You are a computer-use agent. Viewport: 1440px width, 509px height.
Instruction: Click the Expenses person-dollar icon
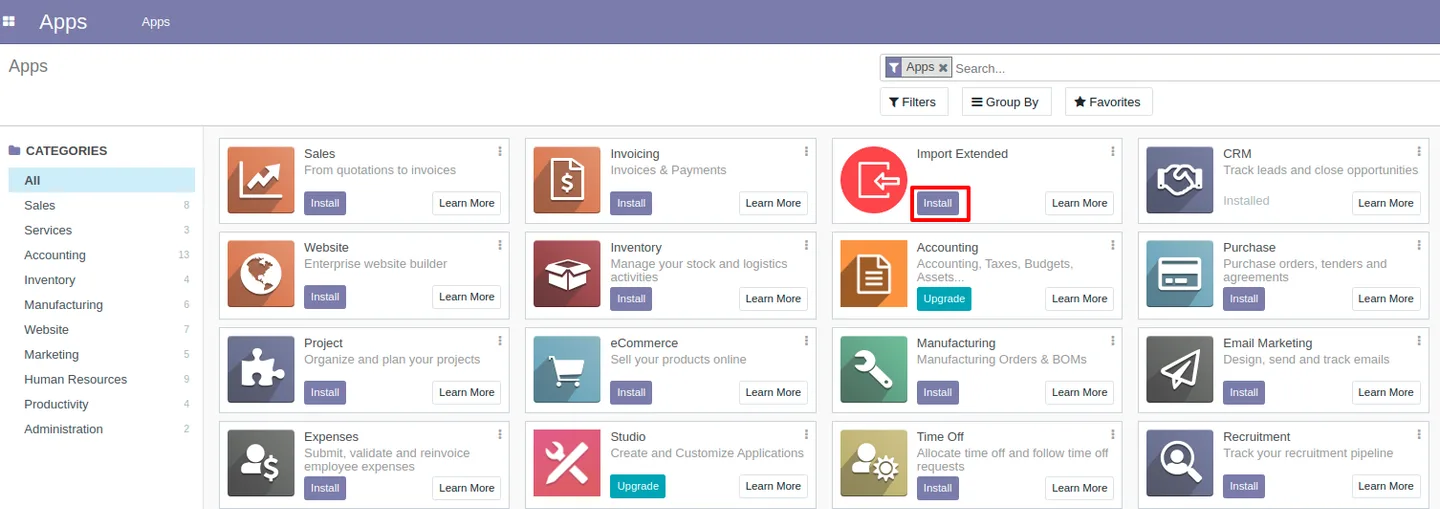tap(261, 463)
